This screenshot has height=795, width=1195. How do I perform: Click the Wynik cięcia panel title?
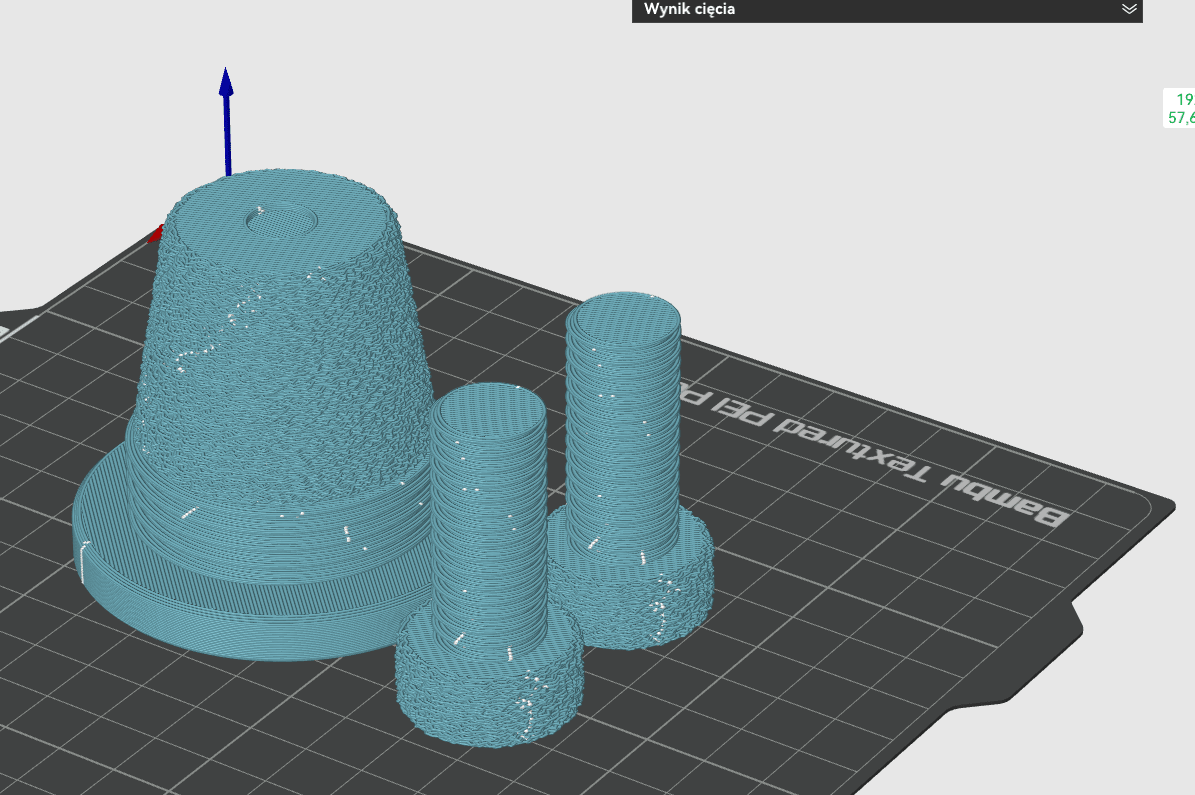click(x=689, y=9)
